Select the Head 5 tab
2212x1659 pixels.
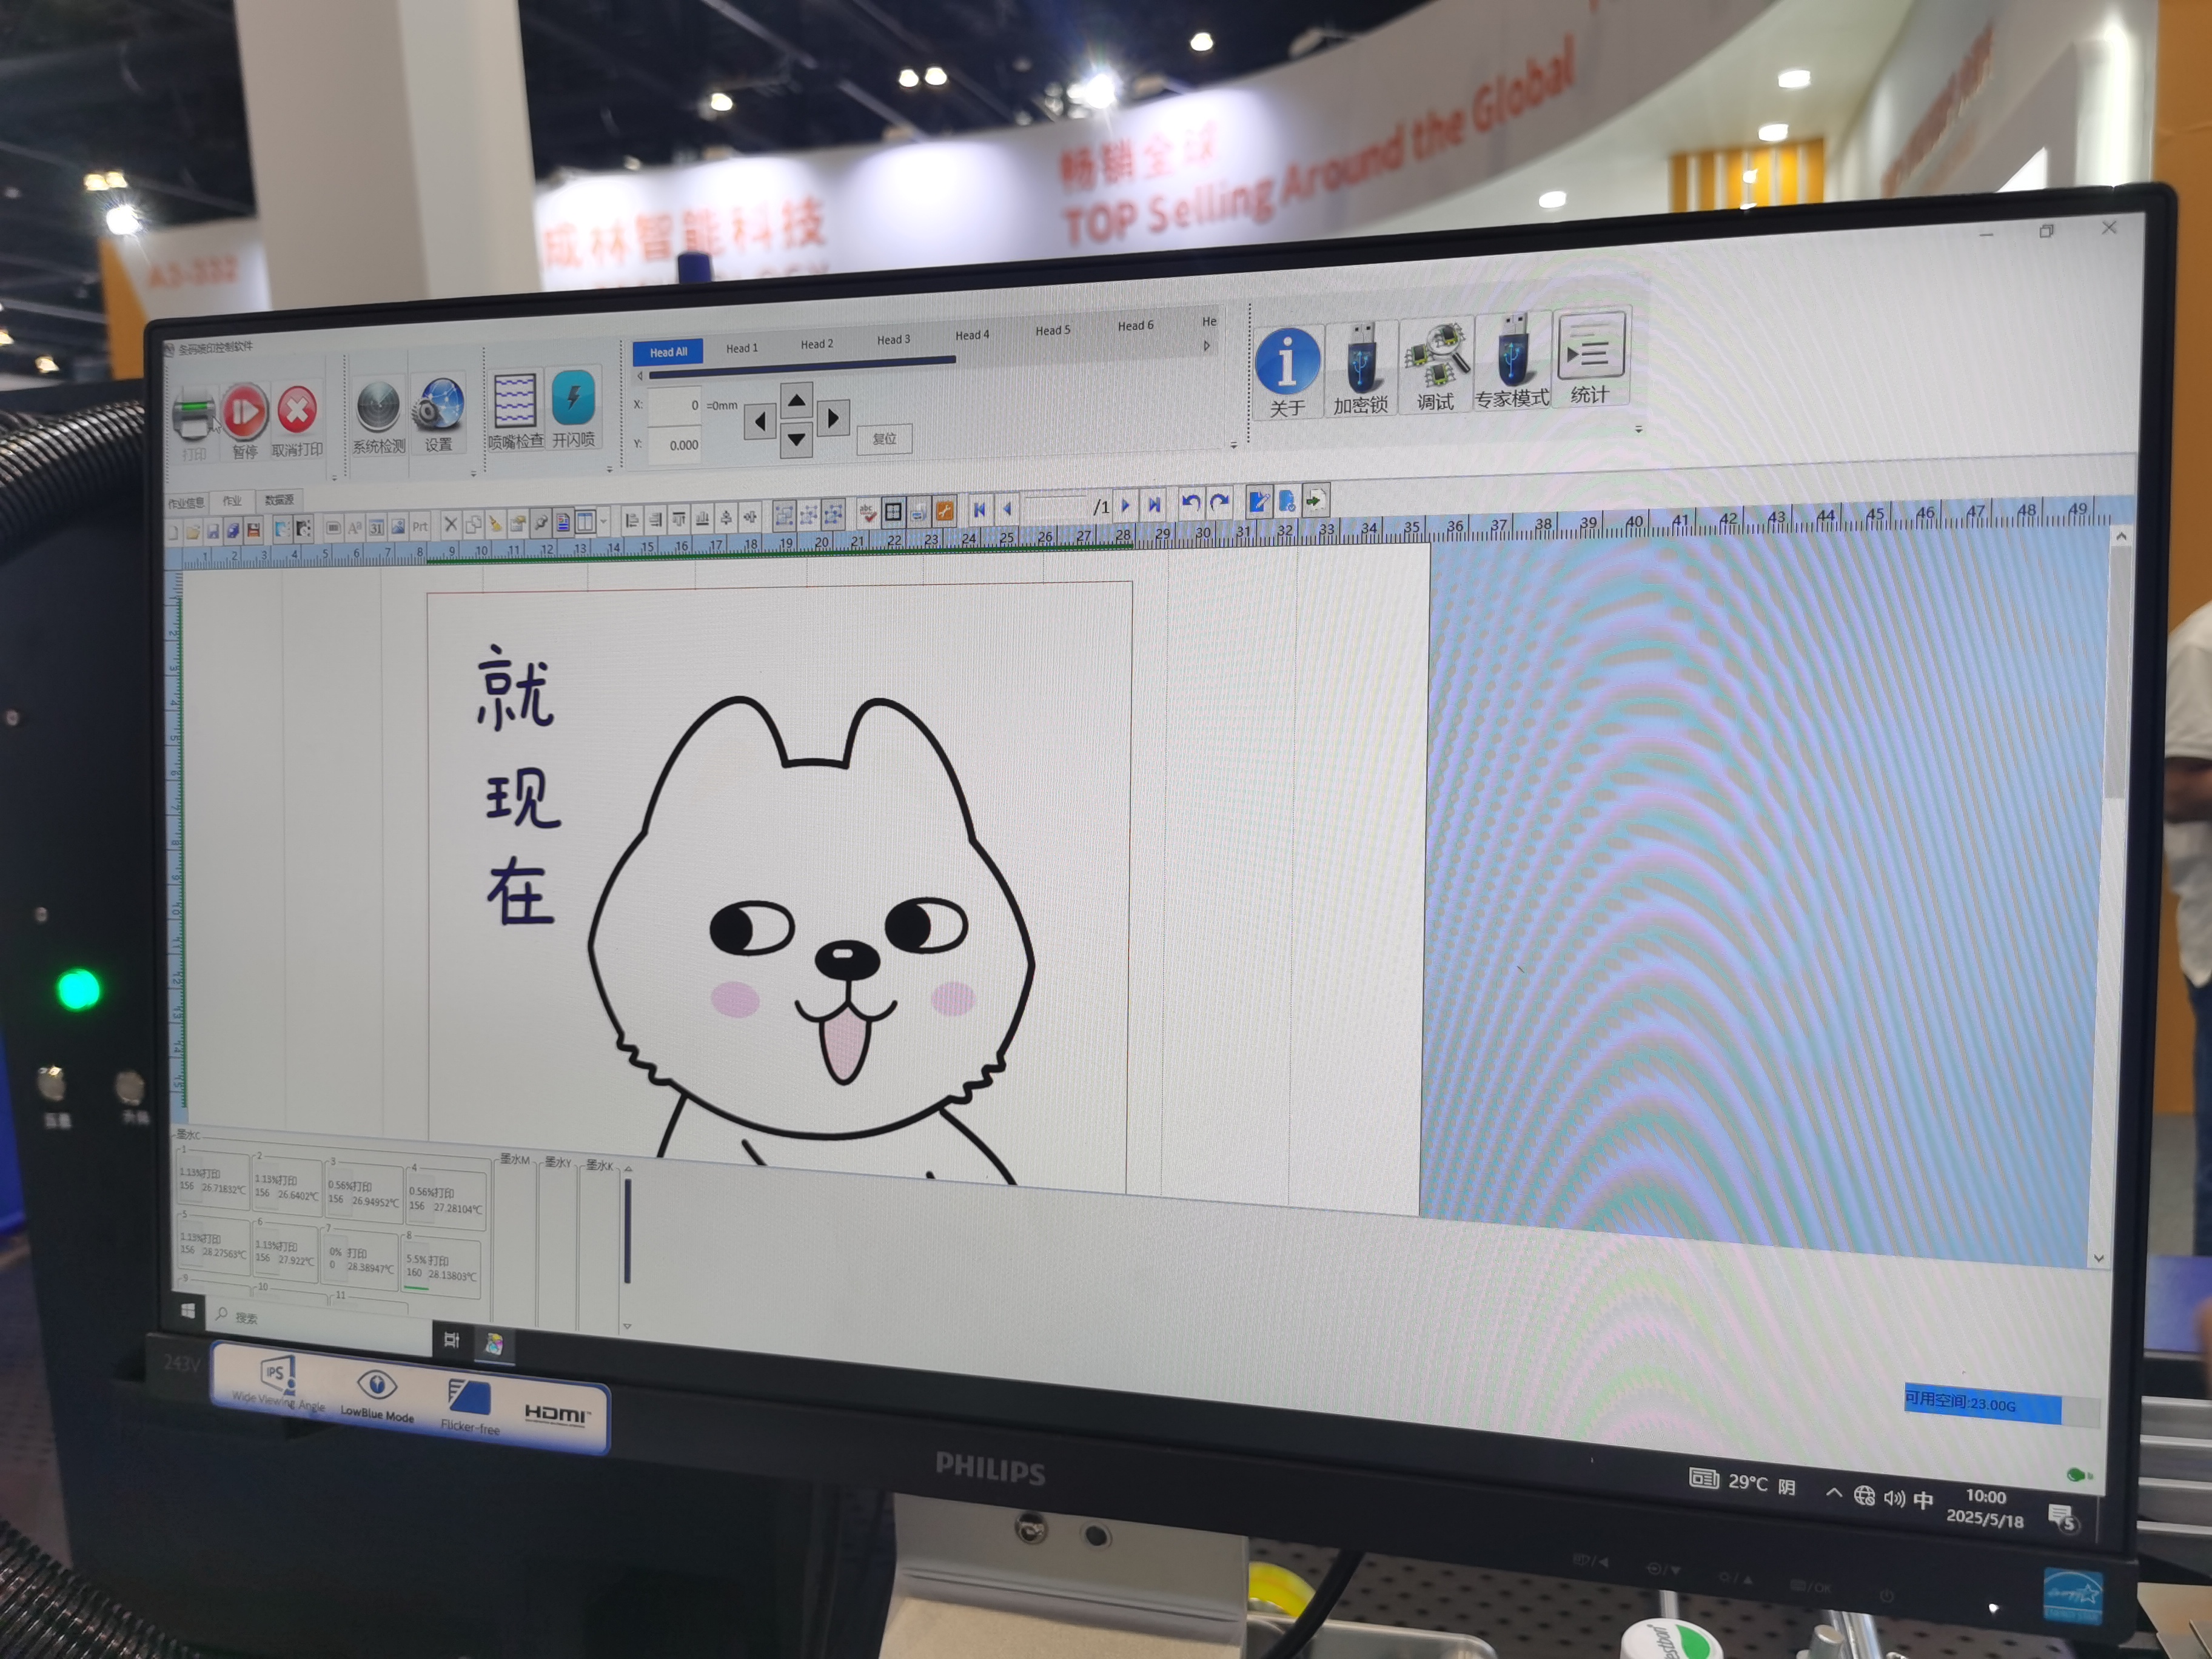(x=1053, y=330)
